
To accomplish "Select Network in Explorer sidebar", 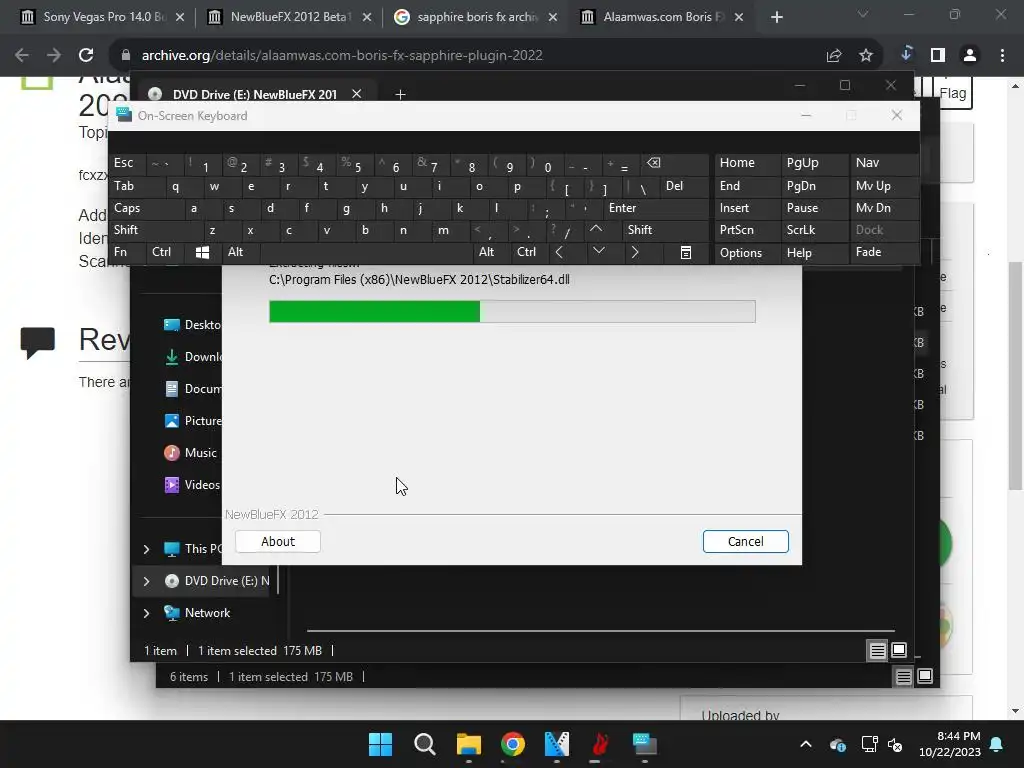I will coord(197,613).
